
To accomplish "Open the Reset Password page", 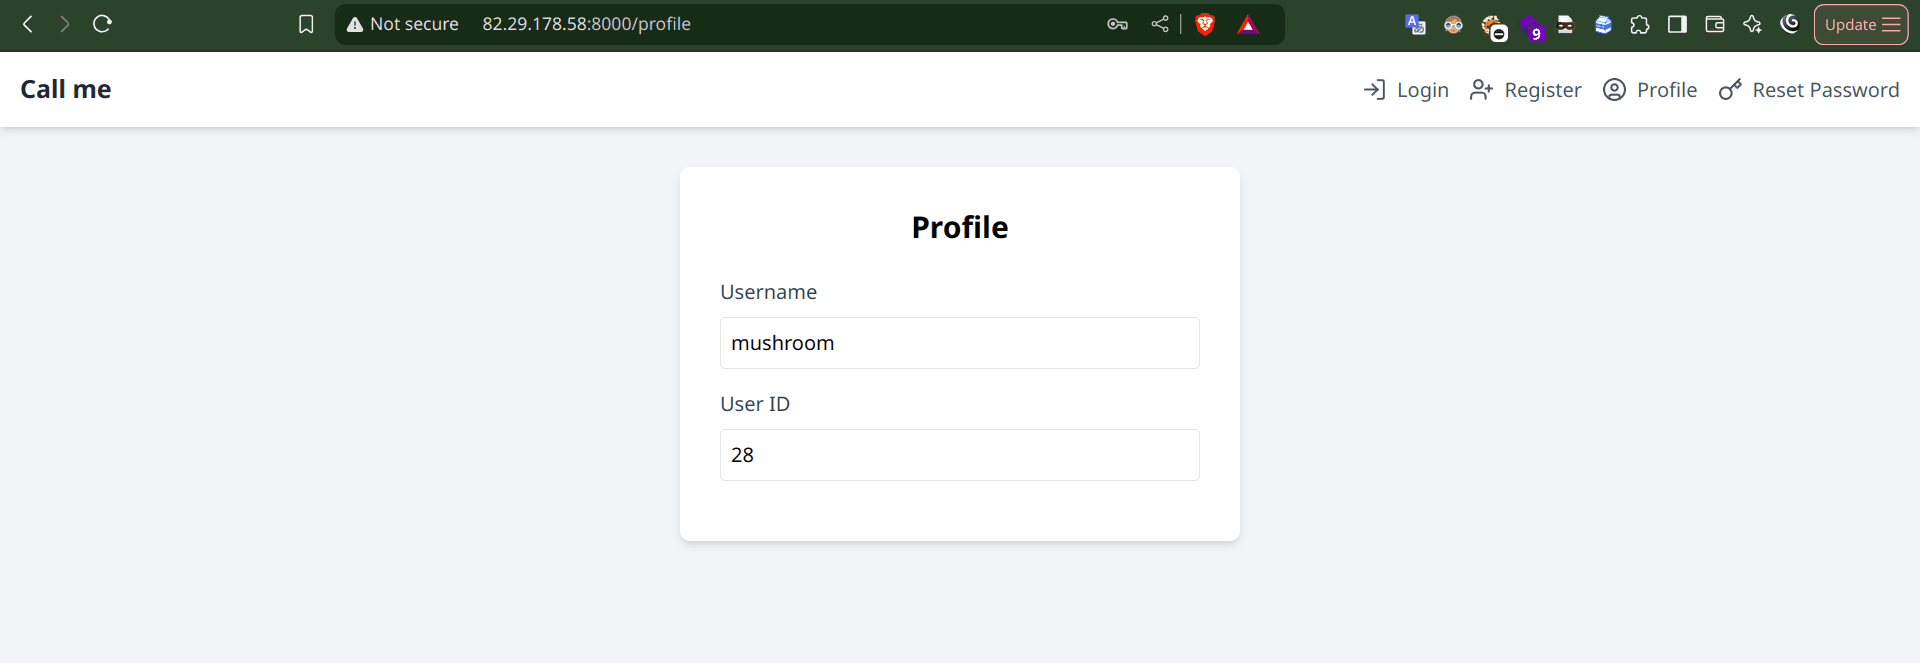I will tap(1809, 90).
